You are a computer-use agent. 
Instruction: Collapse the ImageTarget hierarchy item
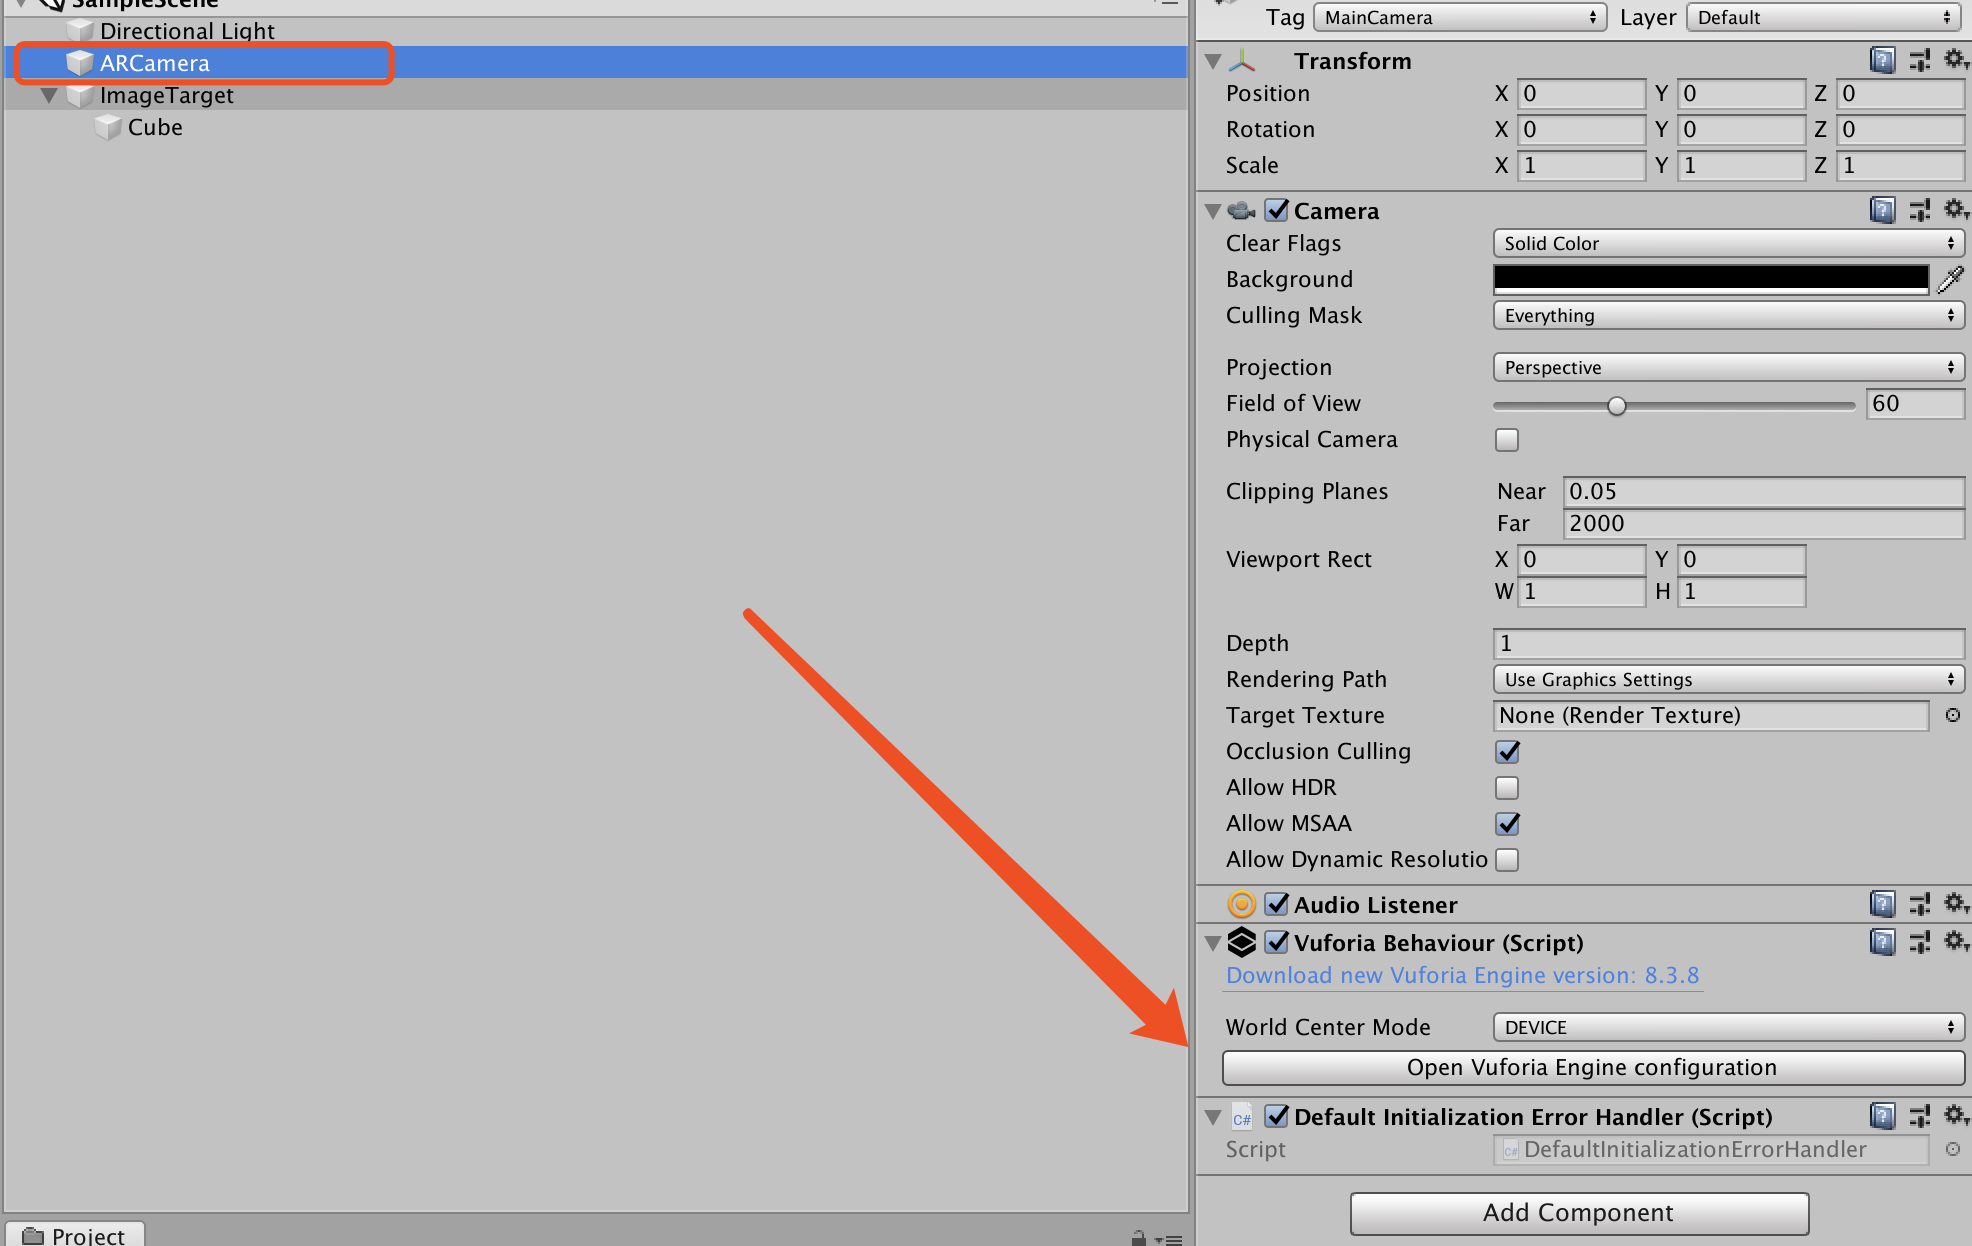(49, 95)
